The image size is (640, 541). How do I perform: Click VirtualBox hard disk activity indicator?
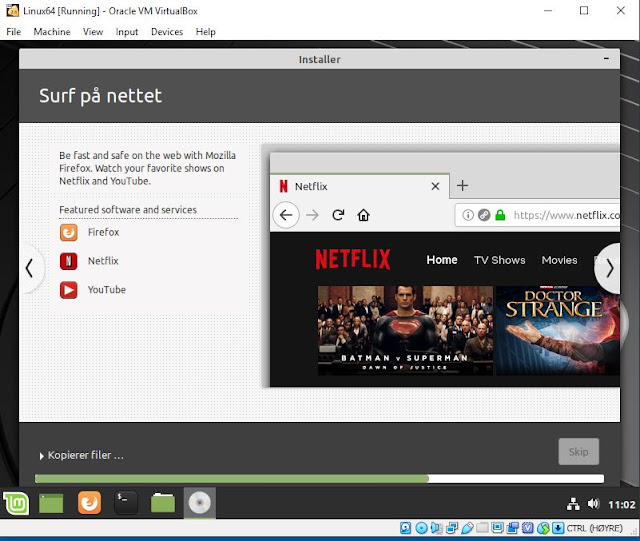405,528
